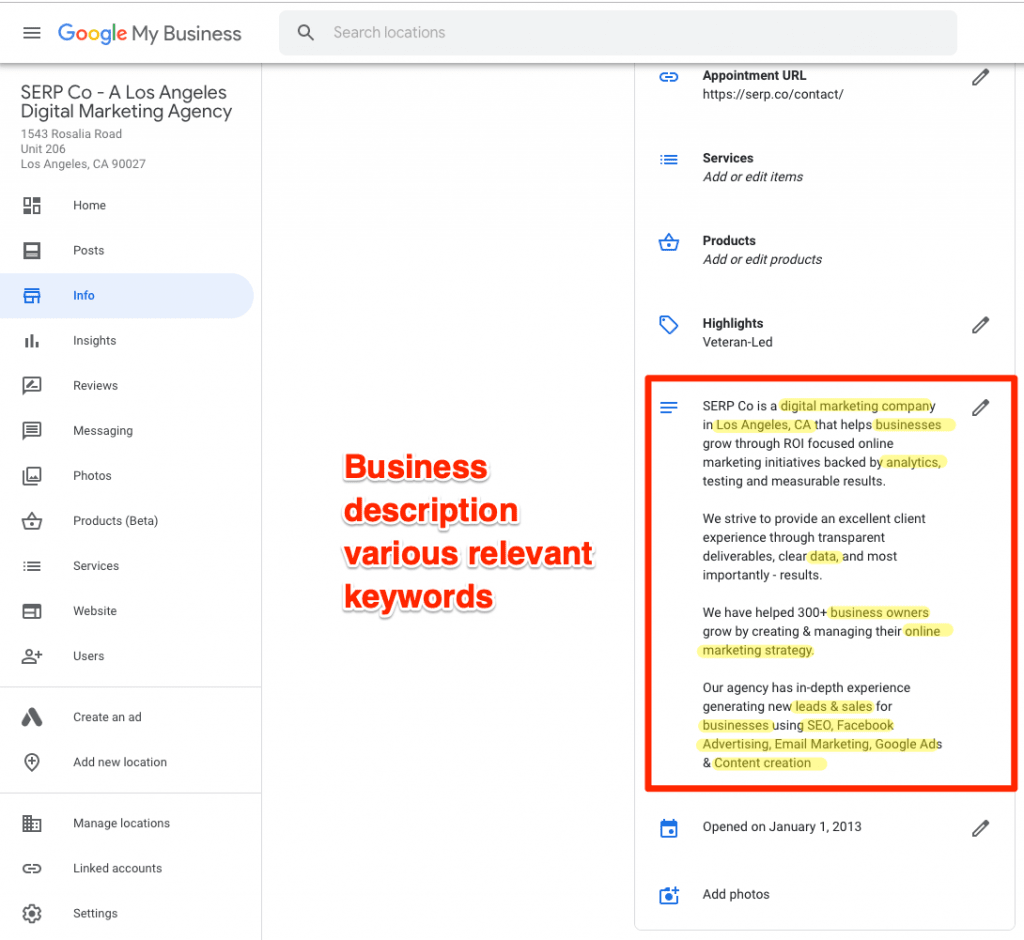Open Manage locations
The image size is (1024, 940).
121,823
